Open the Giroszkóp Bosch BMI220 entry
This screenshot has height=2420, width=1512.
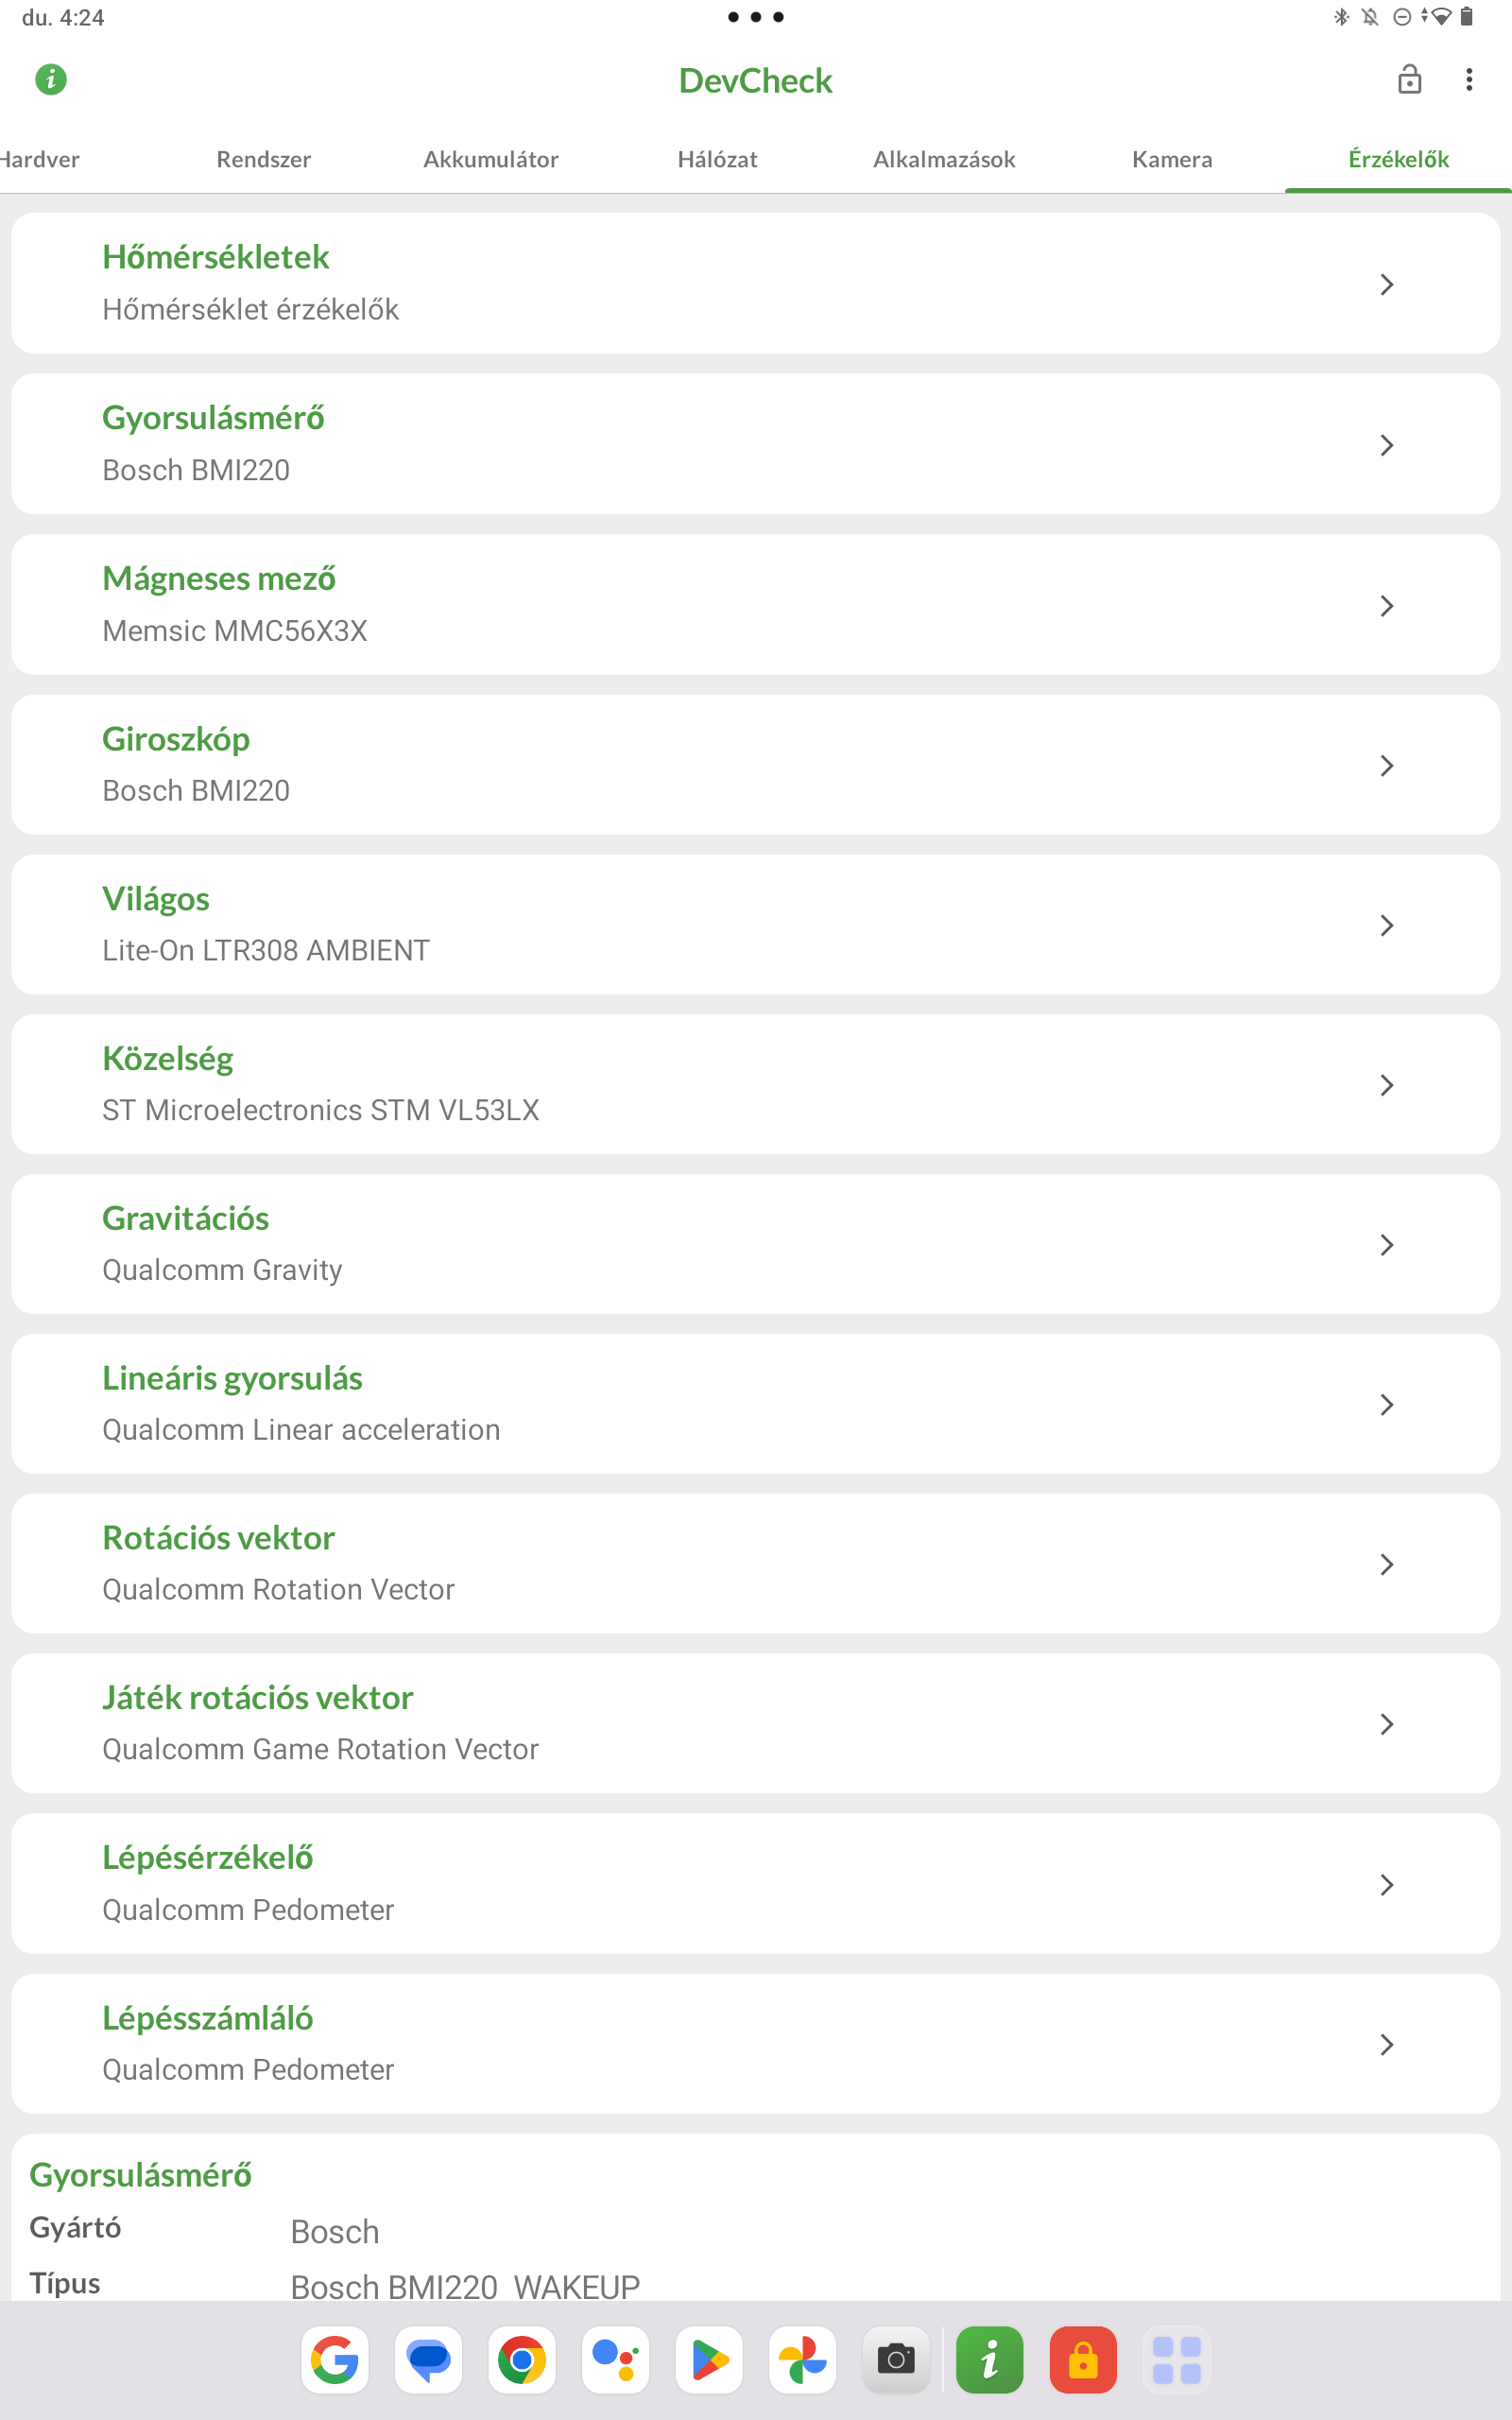tap(755, 765)
